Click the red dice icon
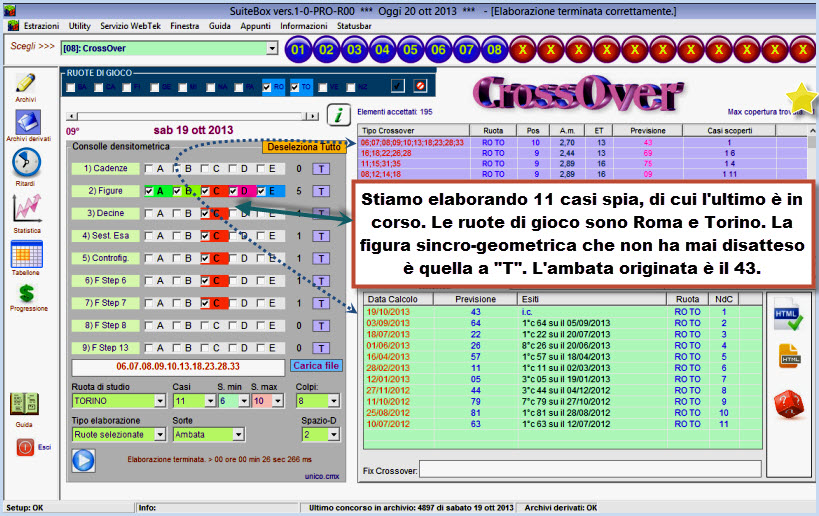This screenshot has width=819, height=516. (x=789, y=404)
